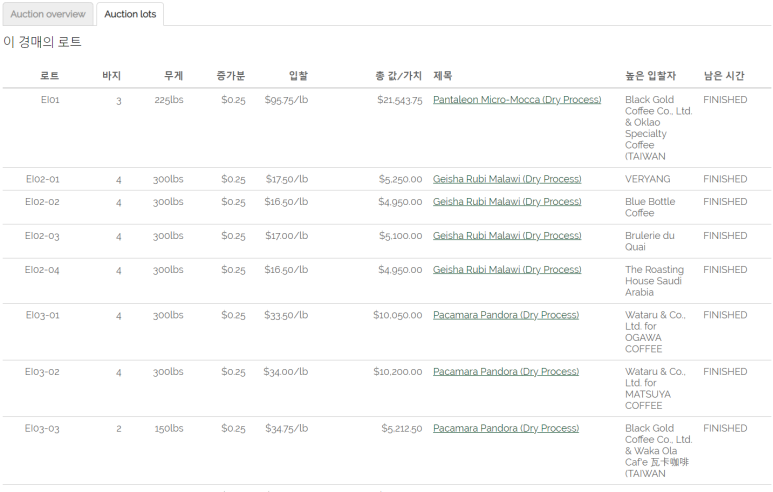Open Pantaleon Micro-Mocca (Dry Process) link

(x=517, y=100)
